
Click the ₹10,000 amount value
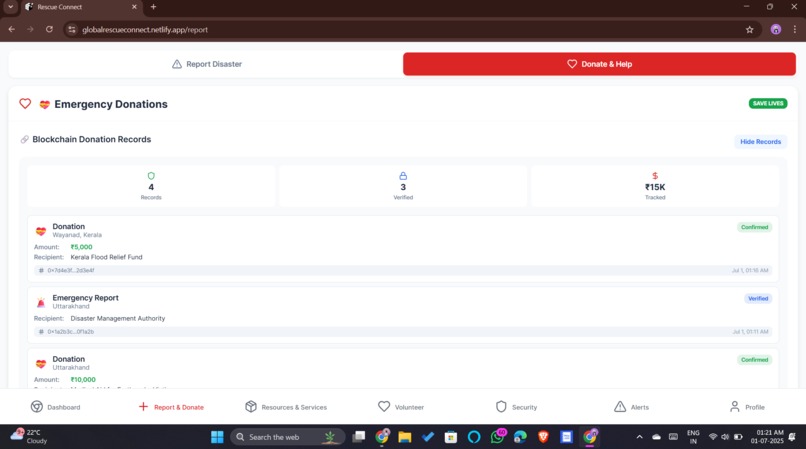[x=83, y=380]
